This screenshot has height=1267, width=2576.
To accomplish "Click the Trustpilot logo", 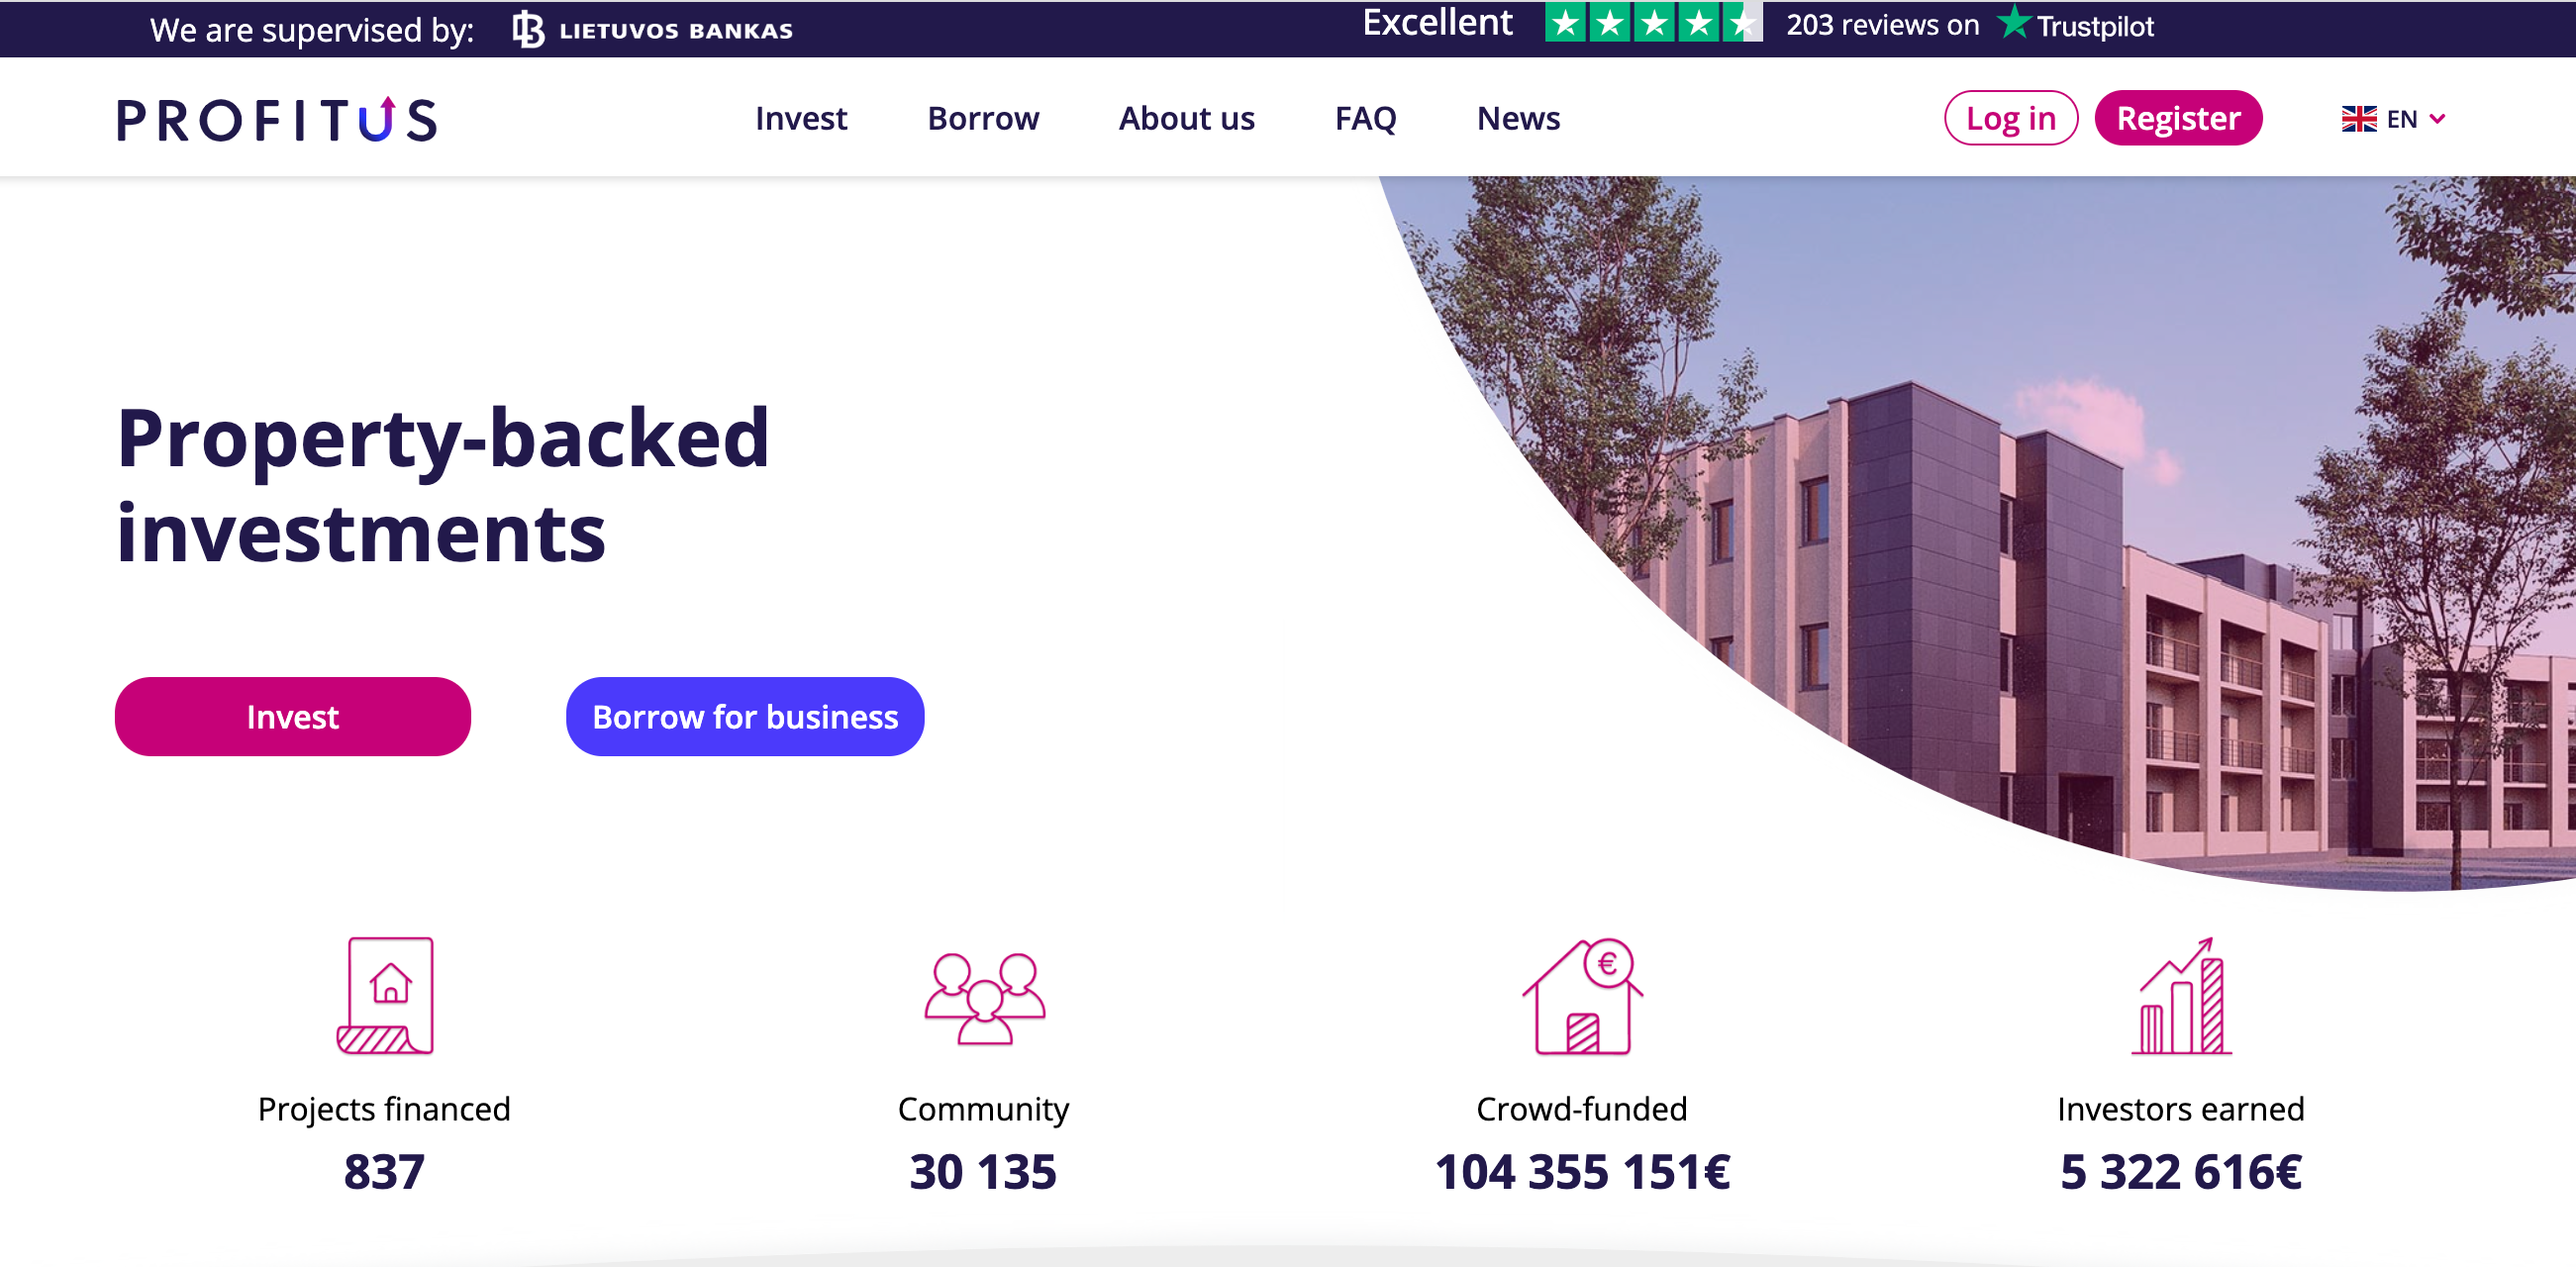I will [2076, 24].
